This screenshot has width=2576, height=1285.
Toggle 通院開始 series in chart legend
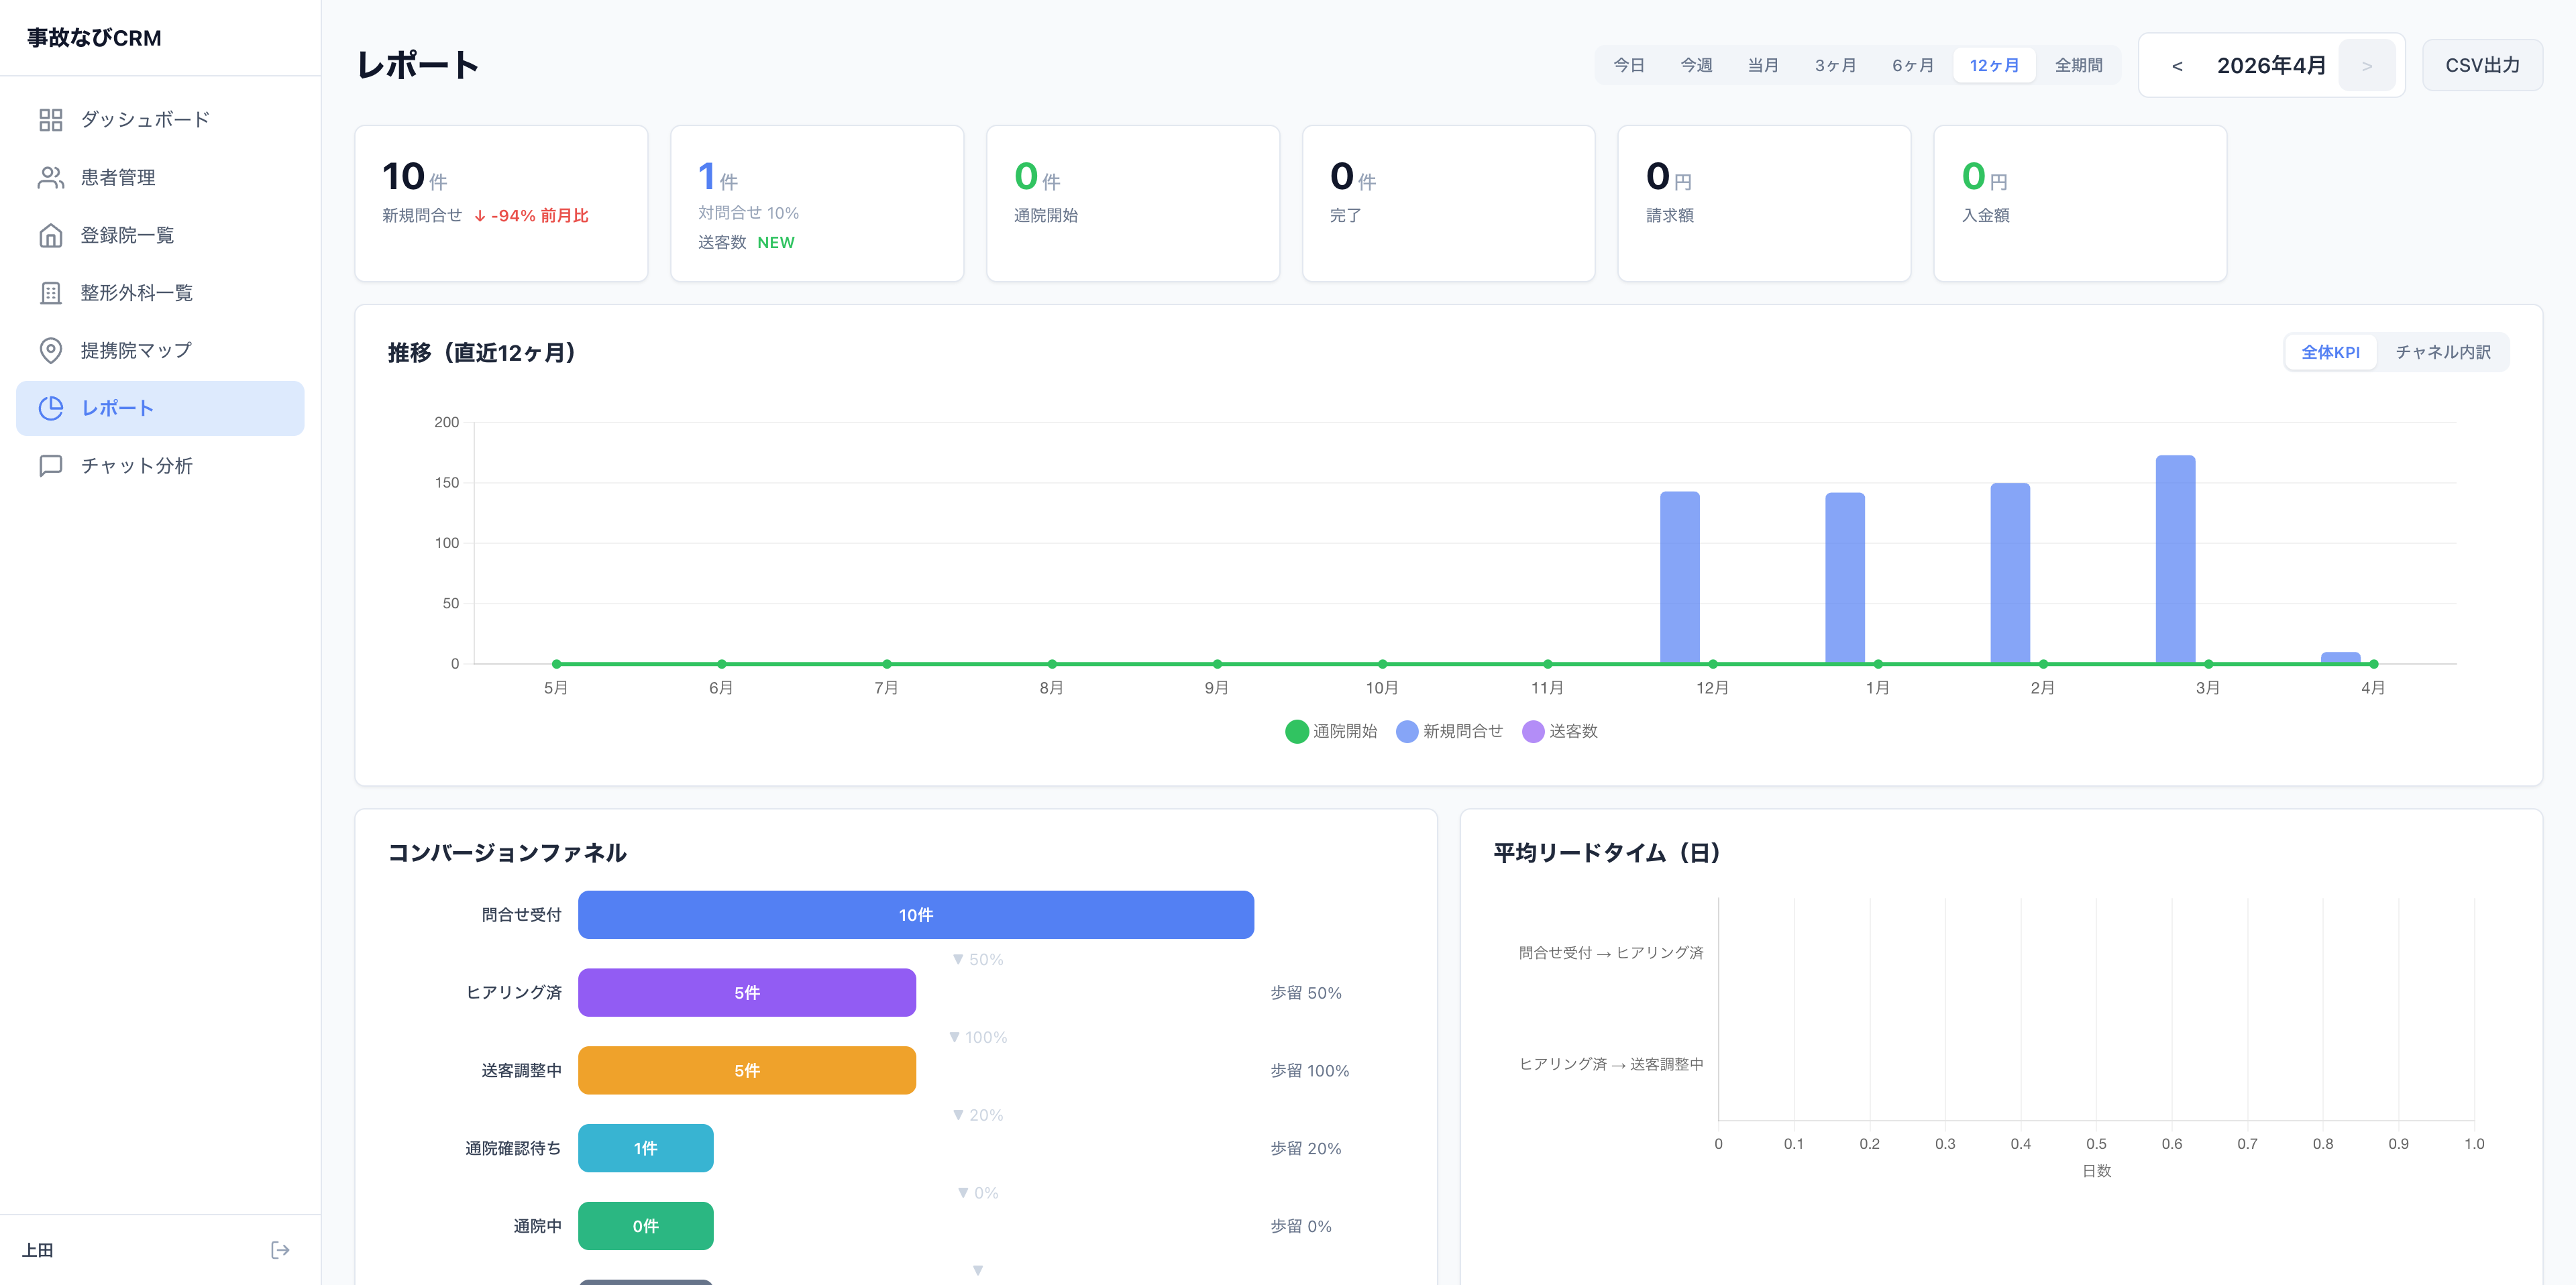tap(1330, 731)
